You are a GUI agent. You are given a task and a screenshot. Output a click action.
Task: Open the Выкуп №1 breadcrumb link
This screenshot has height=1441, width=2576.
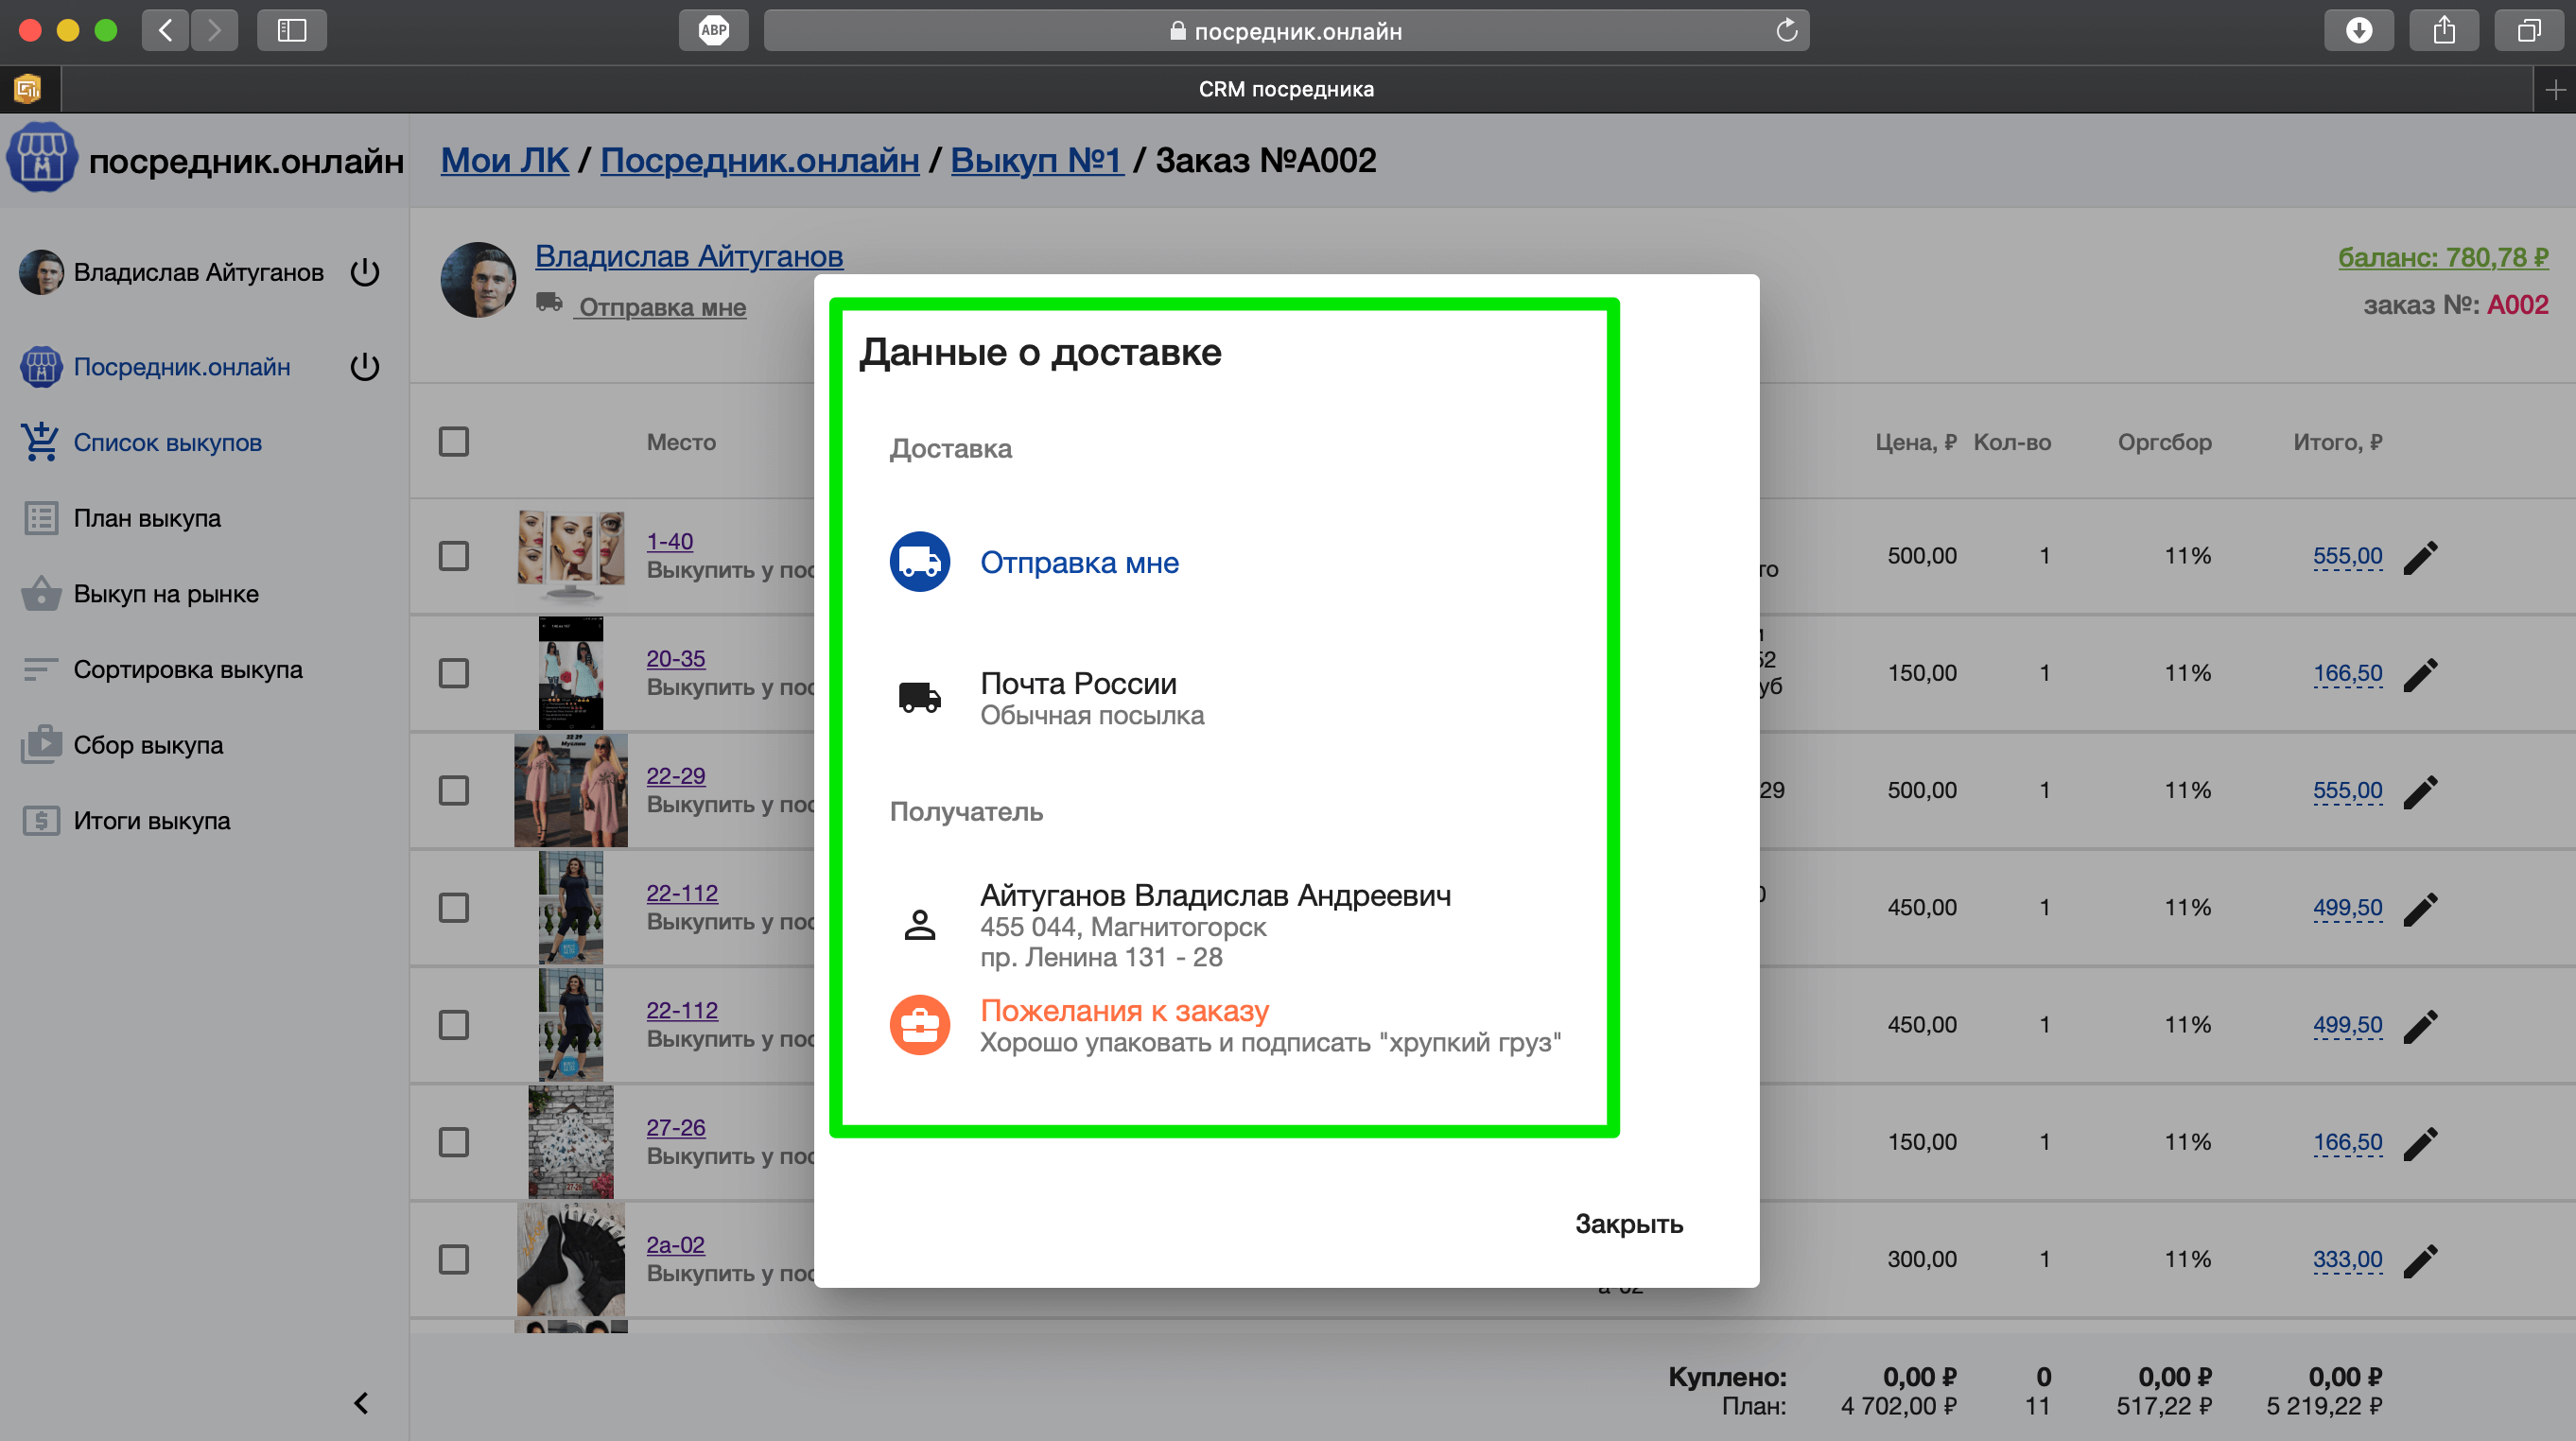click(1036, 160)
